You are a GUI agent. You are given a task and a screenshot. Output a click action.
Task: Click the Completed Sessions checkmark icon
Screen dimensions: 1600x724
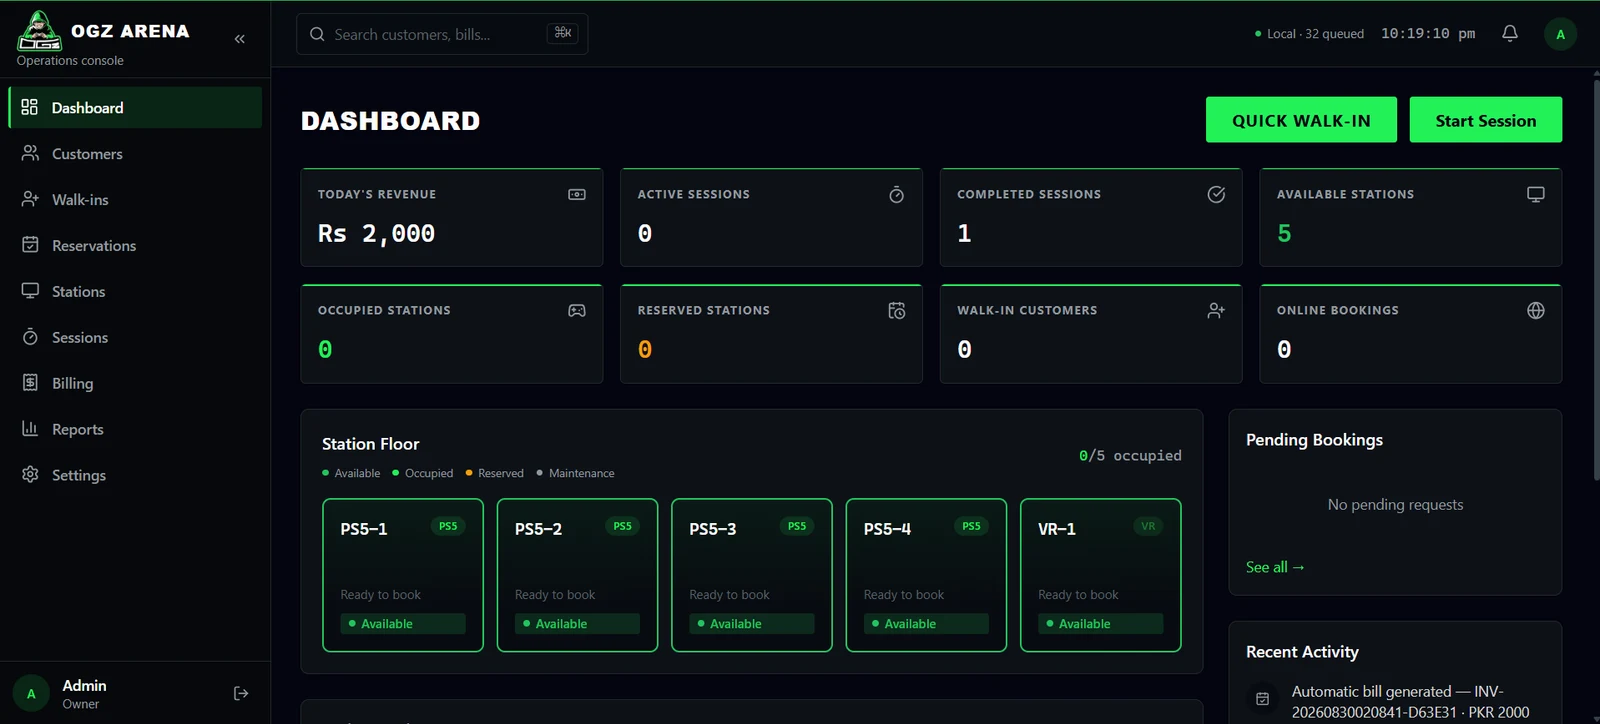click(1216, 194)
